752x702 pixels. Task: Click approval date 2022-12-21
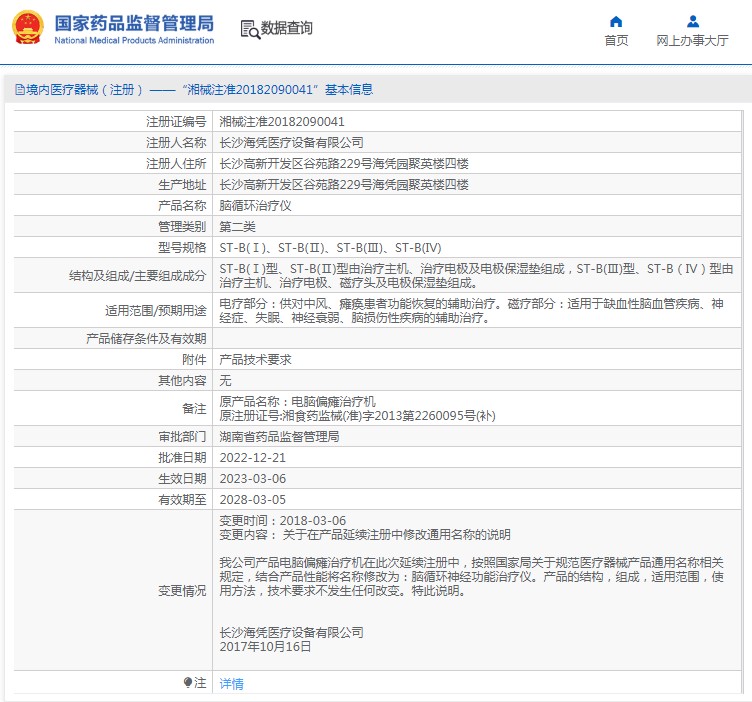click(252, 458)
